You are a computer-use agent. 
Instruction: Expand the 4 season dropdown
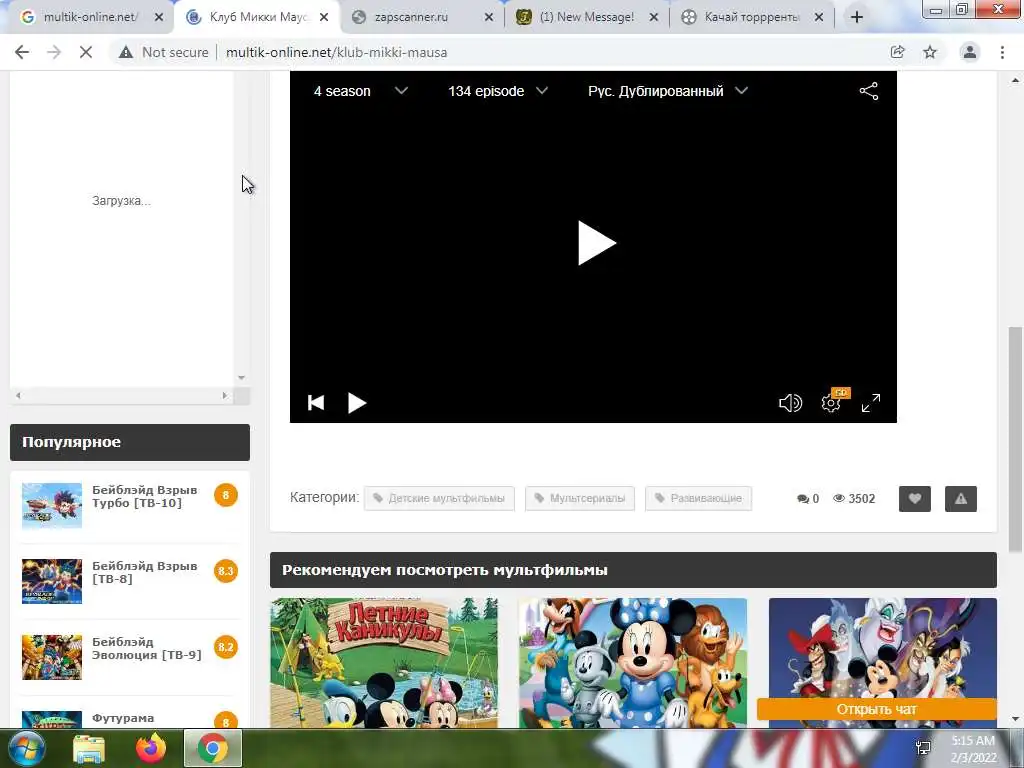pyautogui.click(x=360, y=91)
